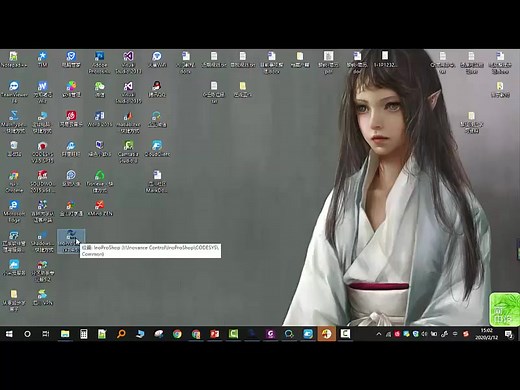Open the yellow folder under Shadowsocks column

pos(14,300)
